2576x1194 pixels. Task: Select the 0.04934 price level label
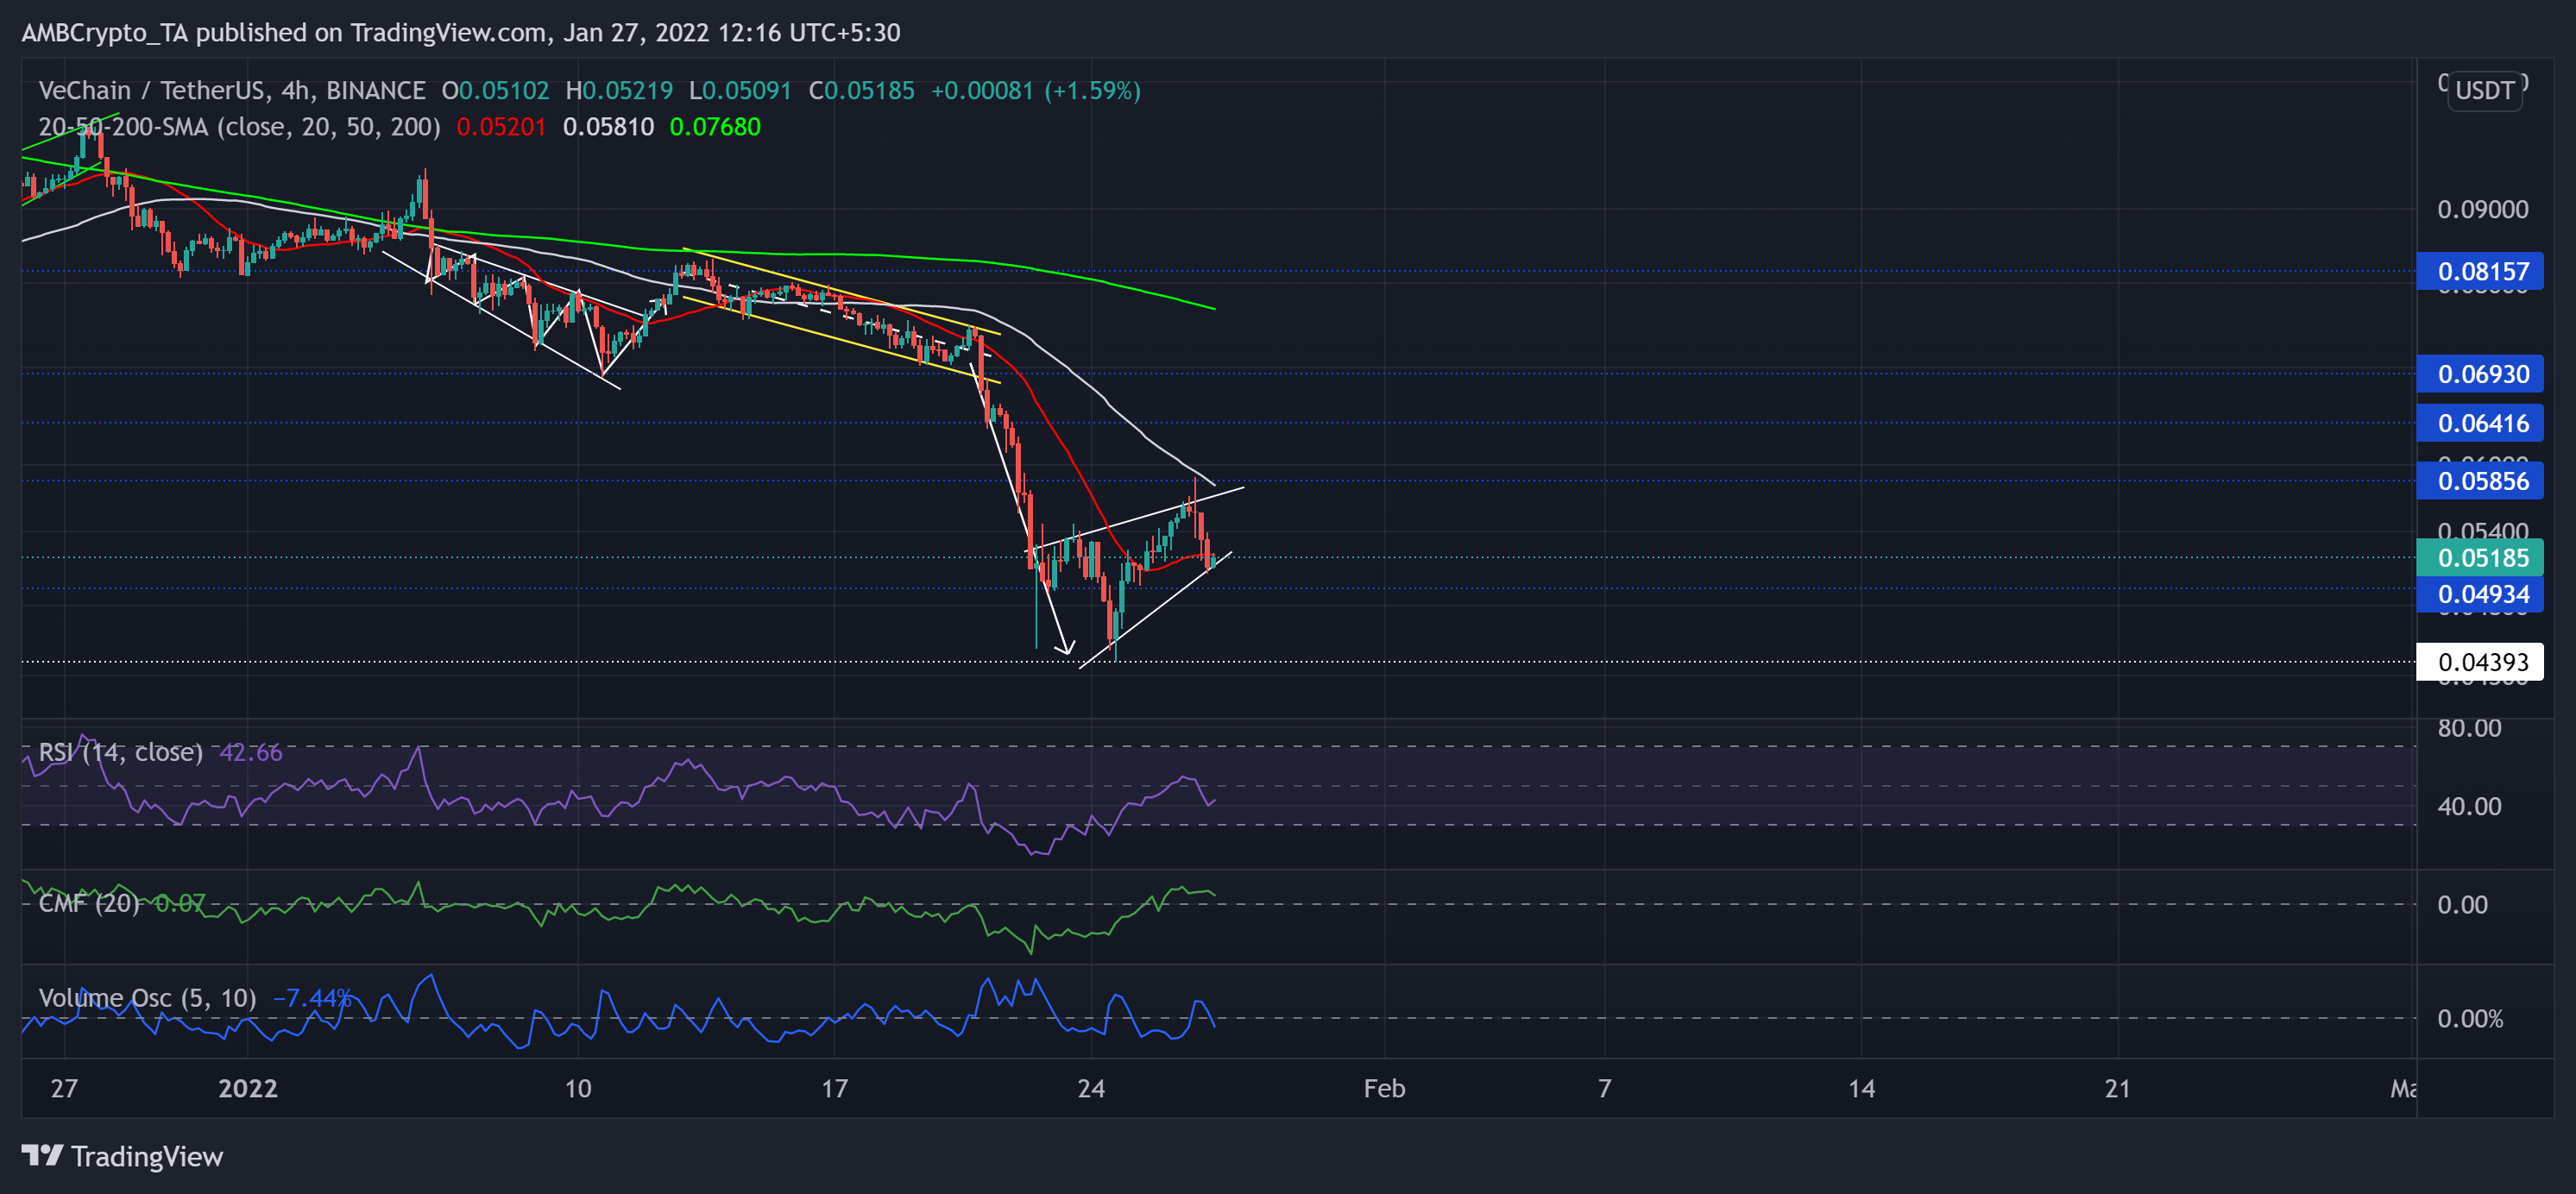[x=2479, y=594]
